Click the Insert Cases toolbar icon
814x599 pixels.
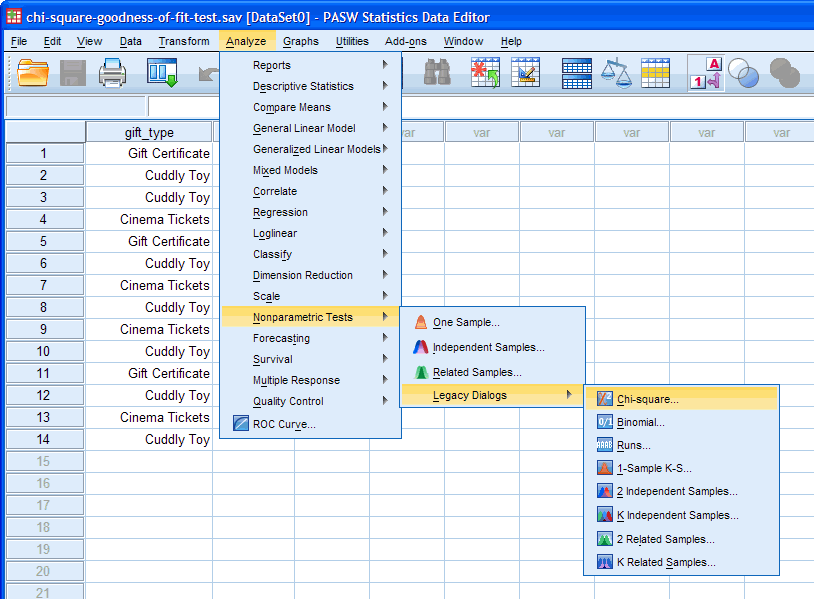(x=485, y=72)
